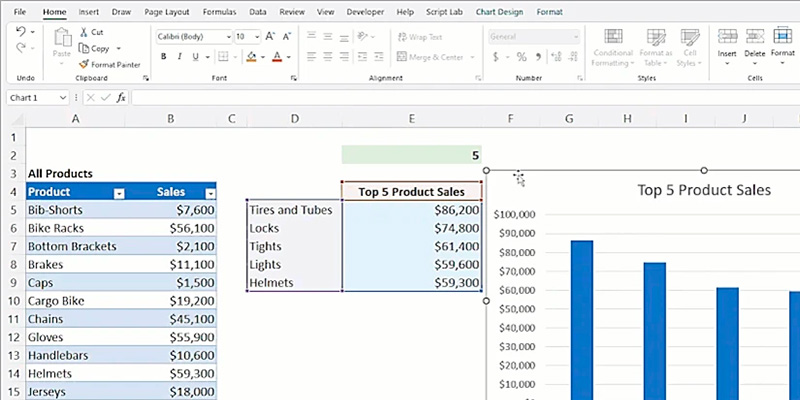Open the File menu

click(19, 12)
